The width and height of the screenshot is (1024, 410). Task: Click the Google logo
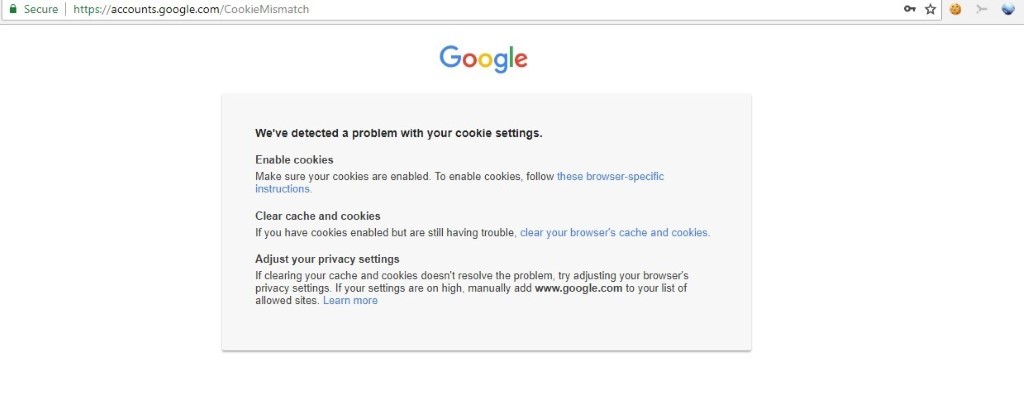tap(483, 59)
